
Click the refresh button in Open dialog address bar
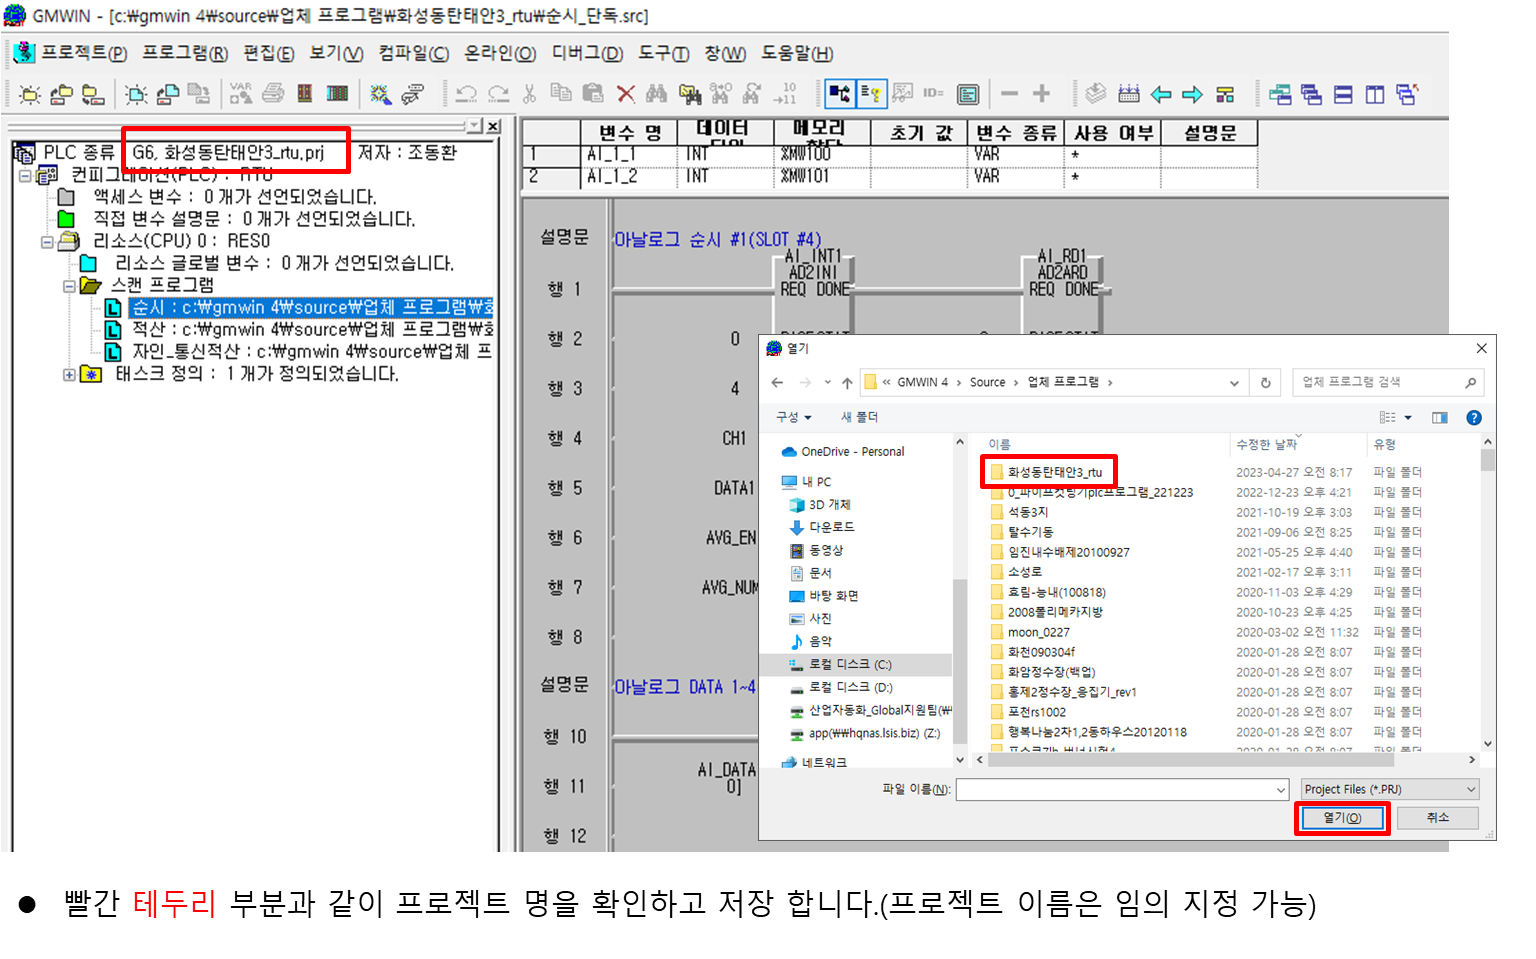click(x=1266, y=382)
